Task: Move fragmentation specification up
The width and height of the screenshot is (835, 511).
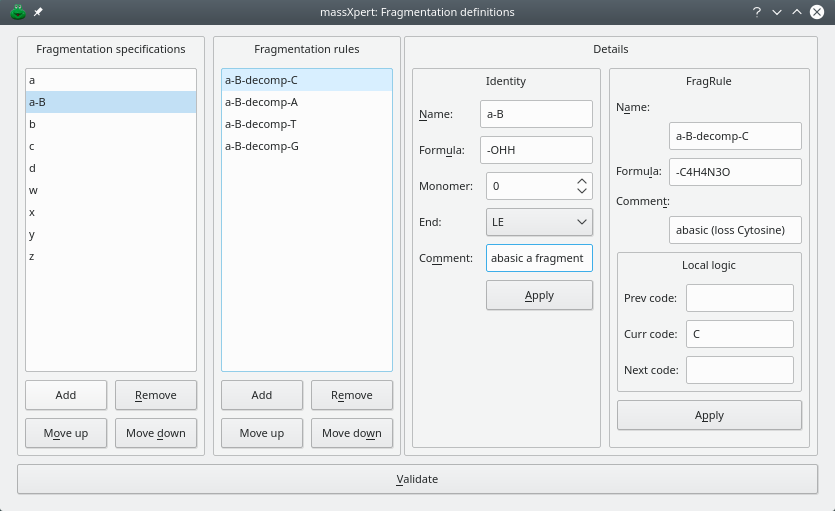Action: pyautogui.click(x=66, y=433)
